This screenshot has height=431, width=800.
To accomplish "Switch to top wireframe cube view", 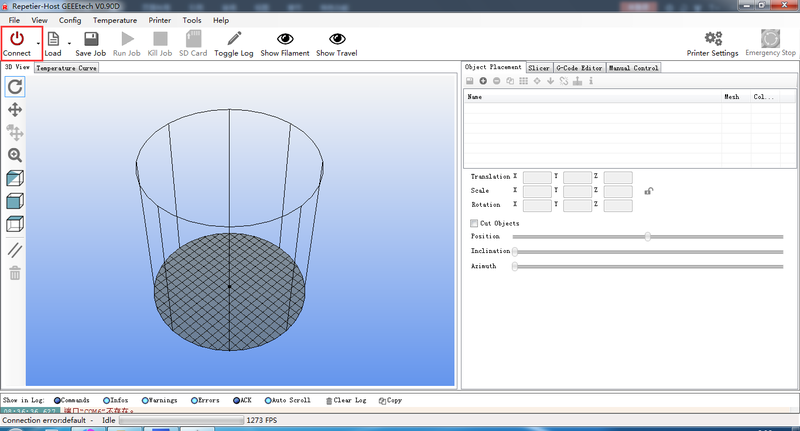I will tap(15, 224).
